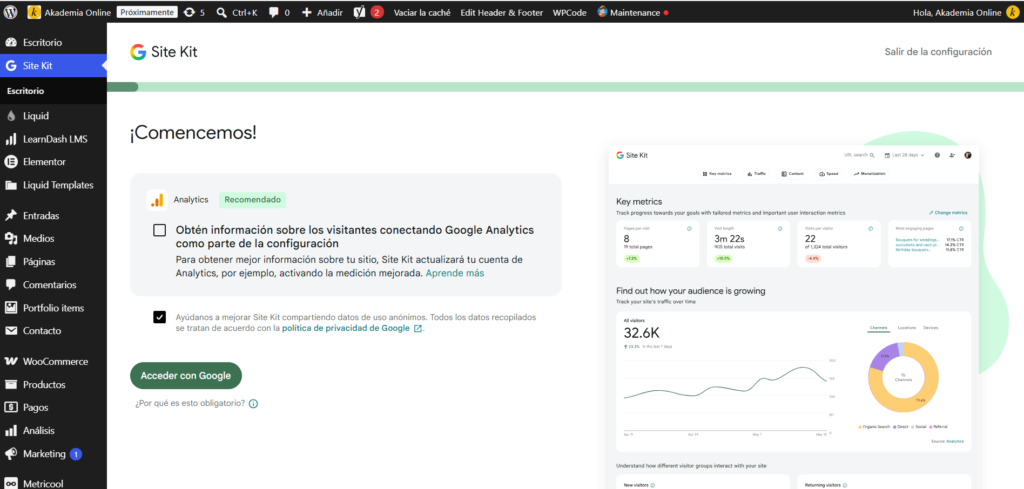This screenshot has height=489, width=1024.
Task: Click the Liquid droplet icon
Action: click(x=10, y=116)
